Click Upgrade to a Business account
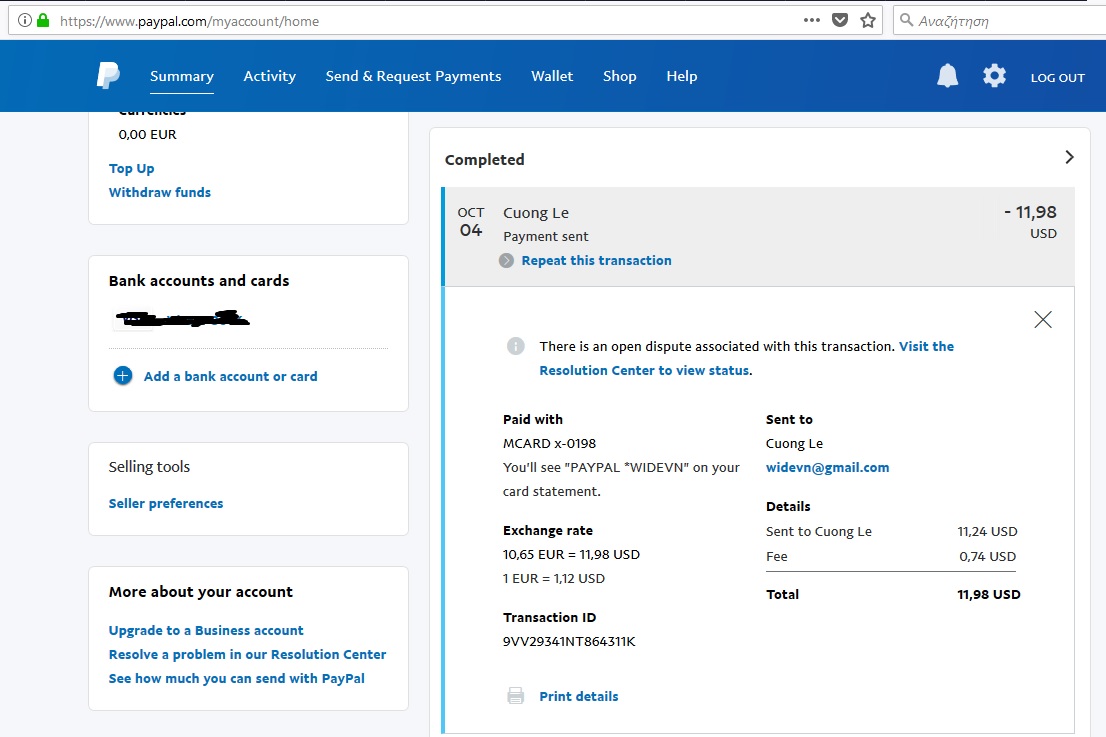Image resolution: width=1106 pixels, height=737 pixels. (x=206, y=631)
